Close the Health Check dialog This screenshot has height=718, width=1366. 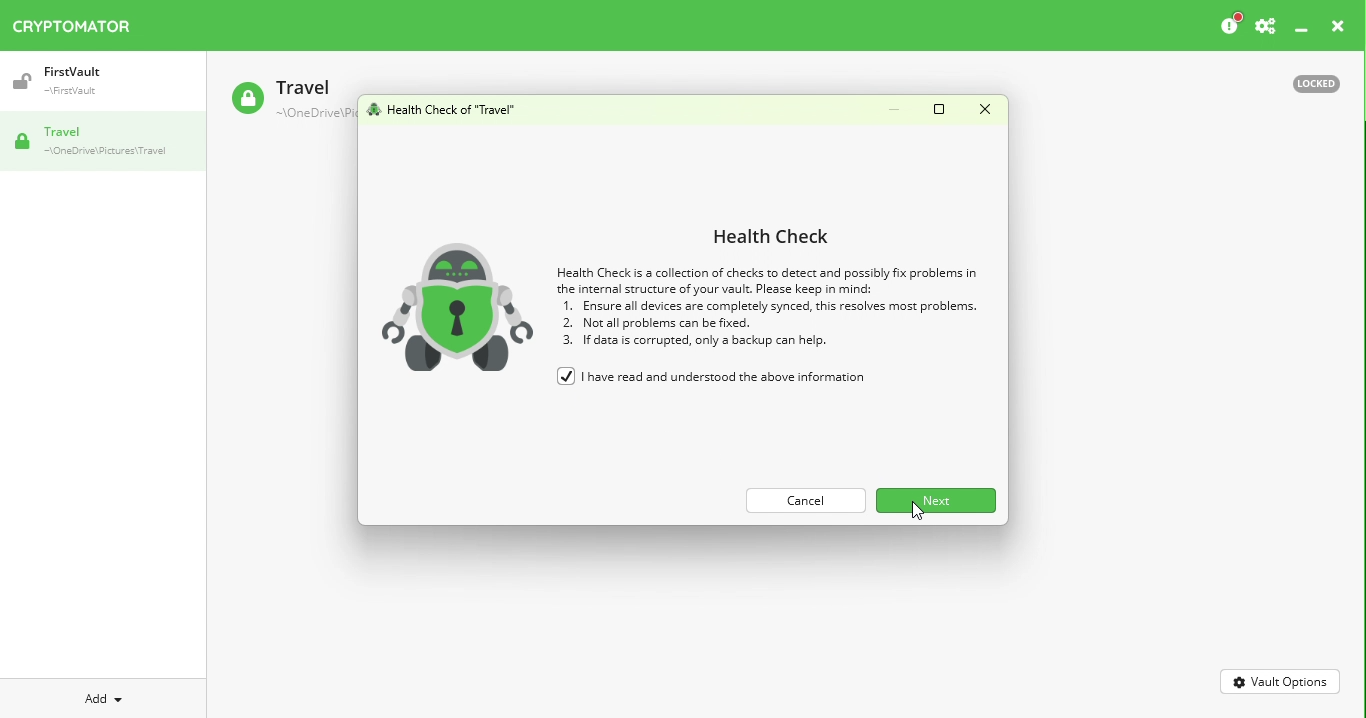point(986,110)
